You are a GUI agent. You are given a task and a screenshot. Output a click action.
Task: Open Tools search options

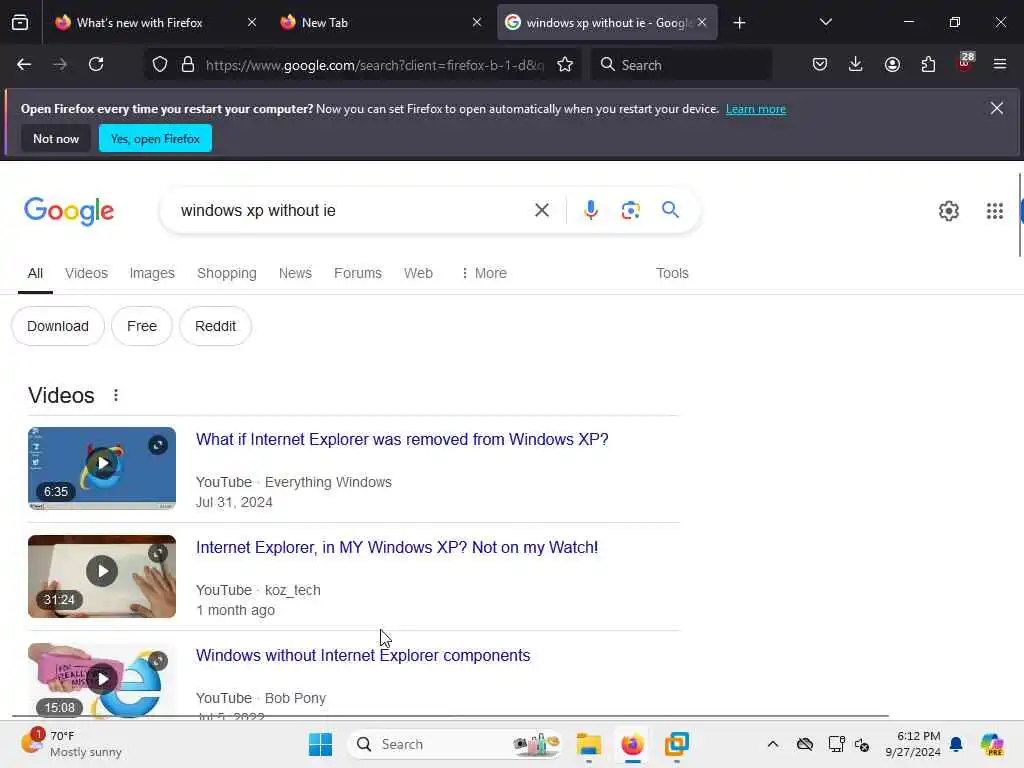click(672, 273)
